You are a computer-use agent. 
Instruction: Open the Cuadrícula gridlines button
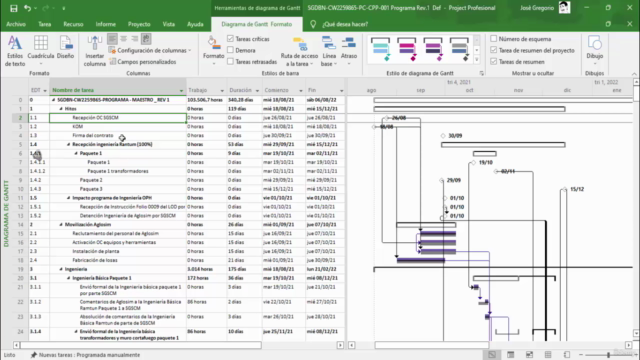[40, 51]
